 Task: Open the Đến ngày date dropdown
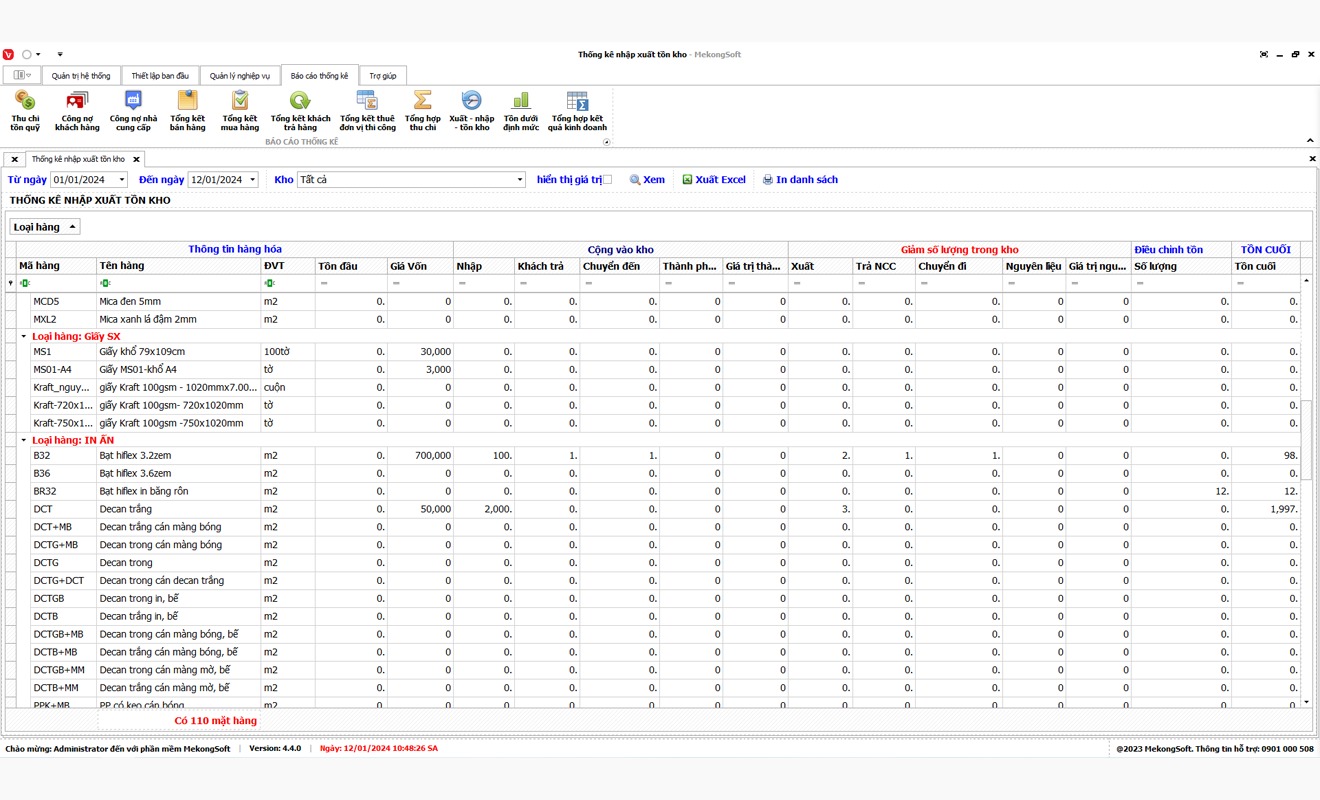(x=252, y=180)
